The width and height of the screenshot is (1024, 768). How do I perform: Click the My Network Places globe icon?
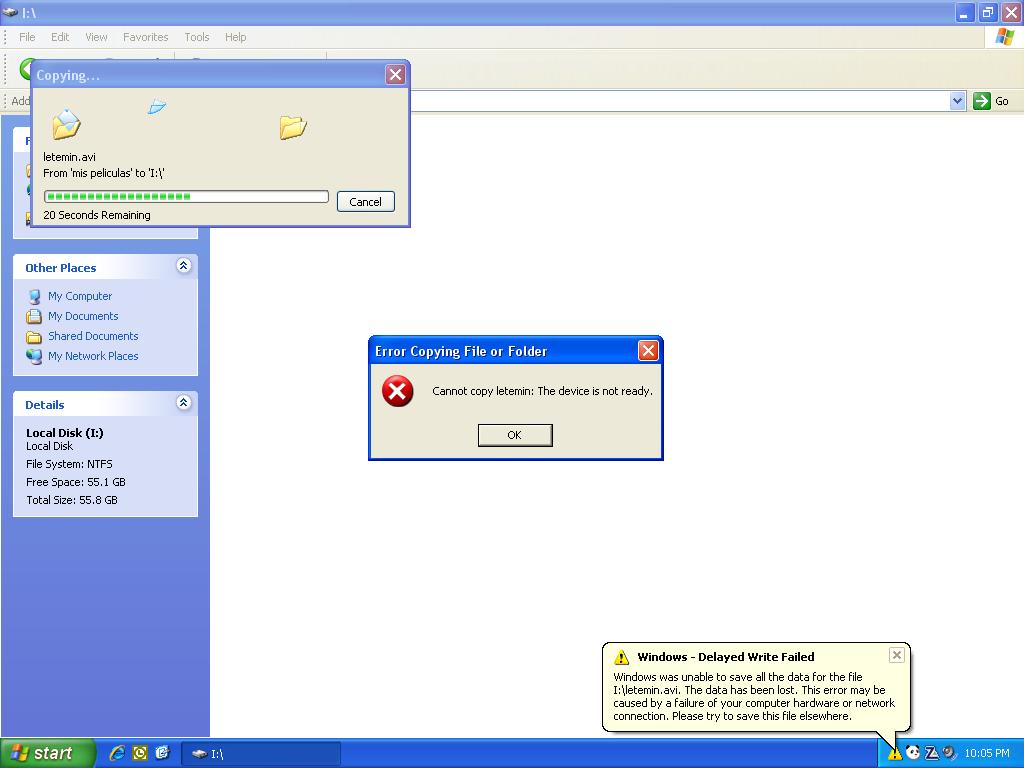click(x=34, y=357)
